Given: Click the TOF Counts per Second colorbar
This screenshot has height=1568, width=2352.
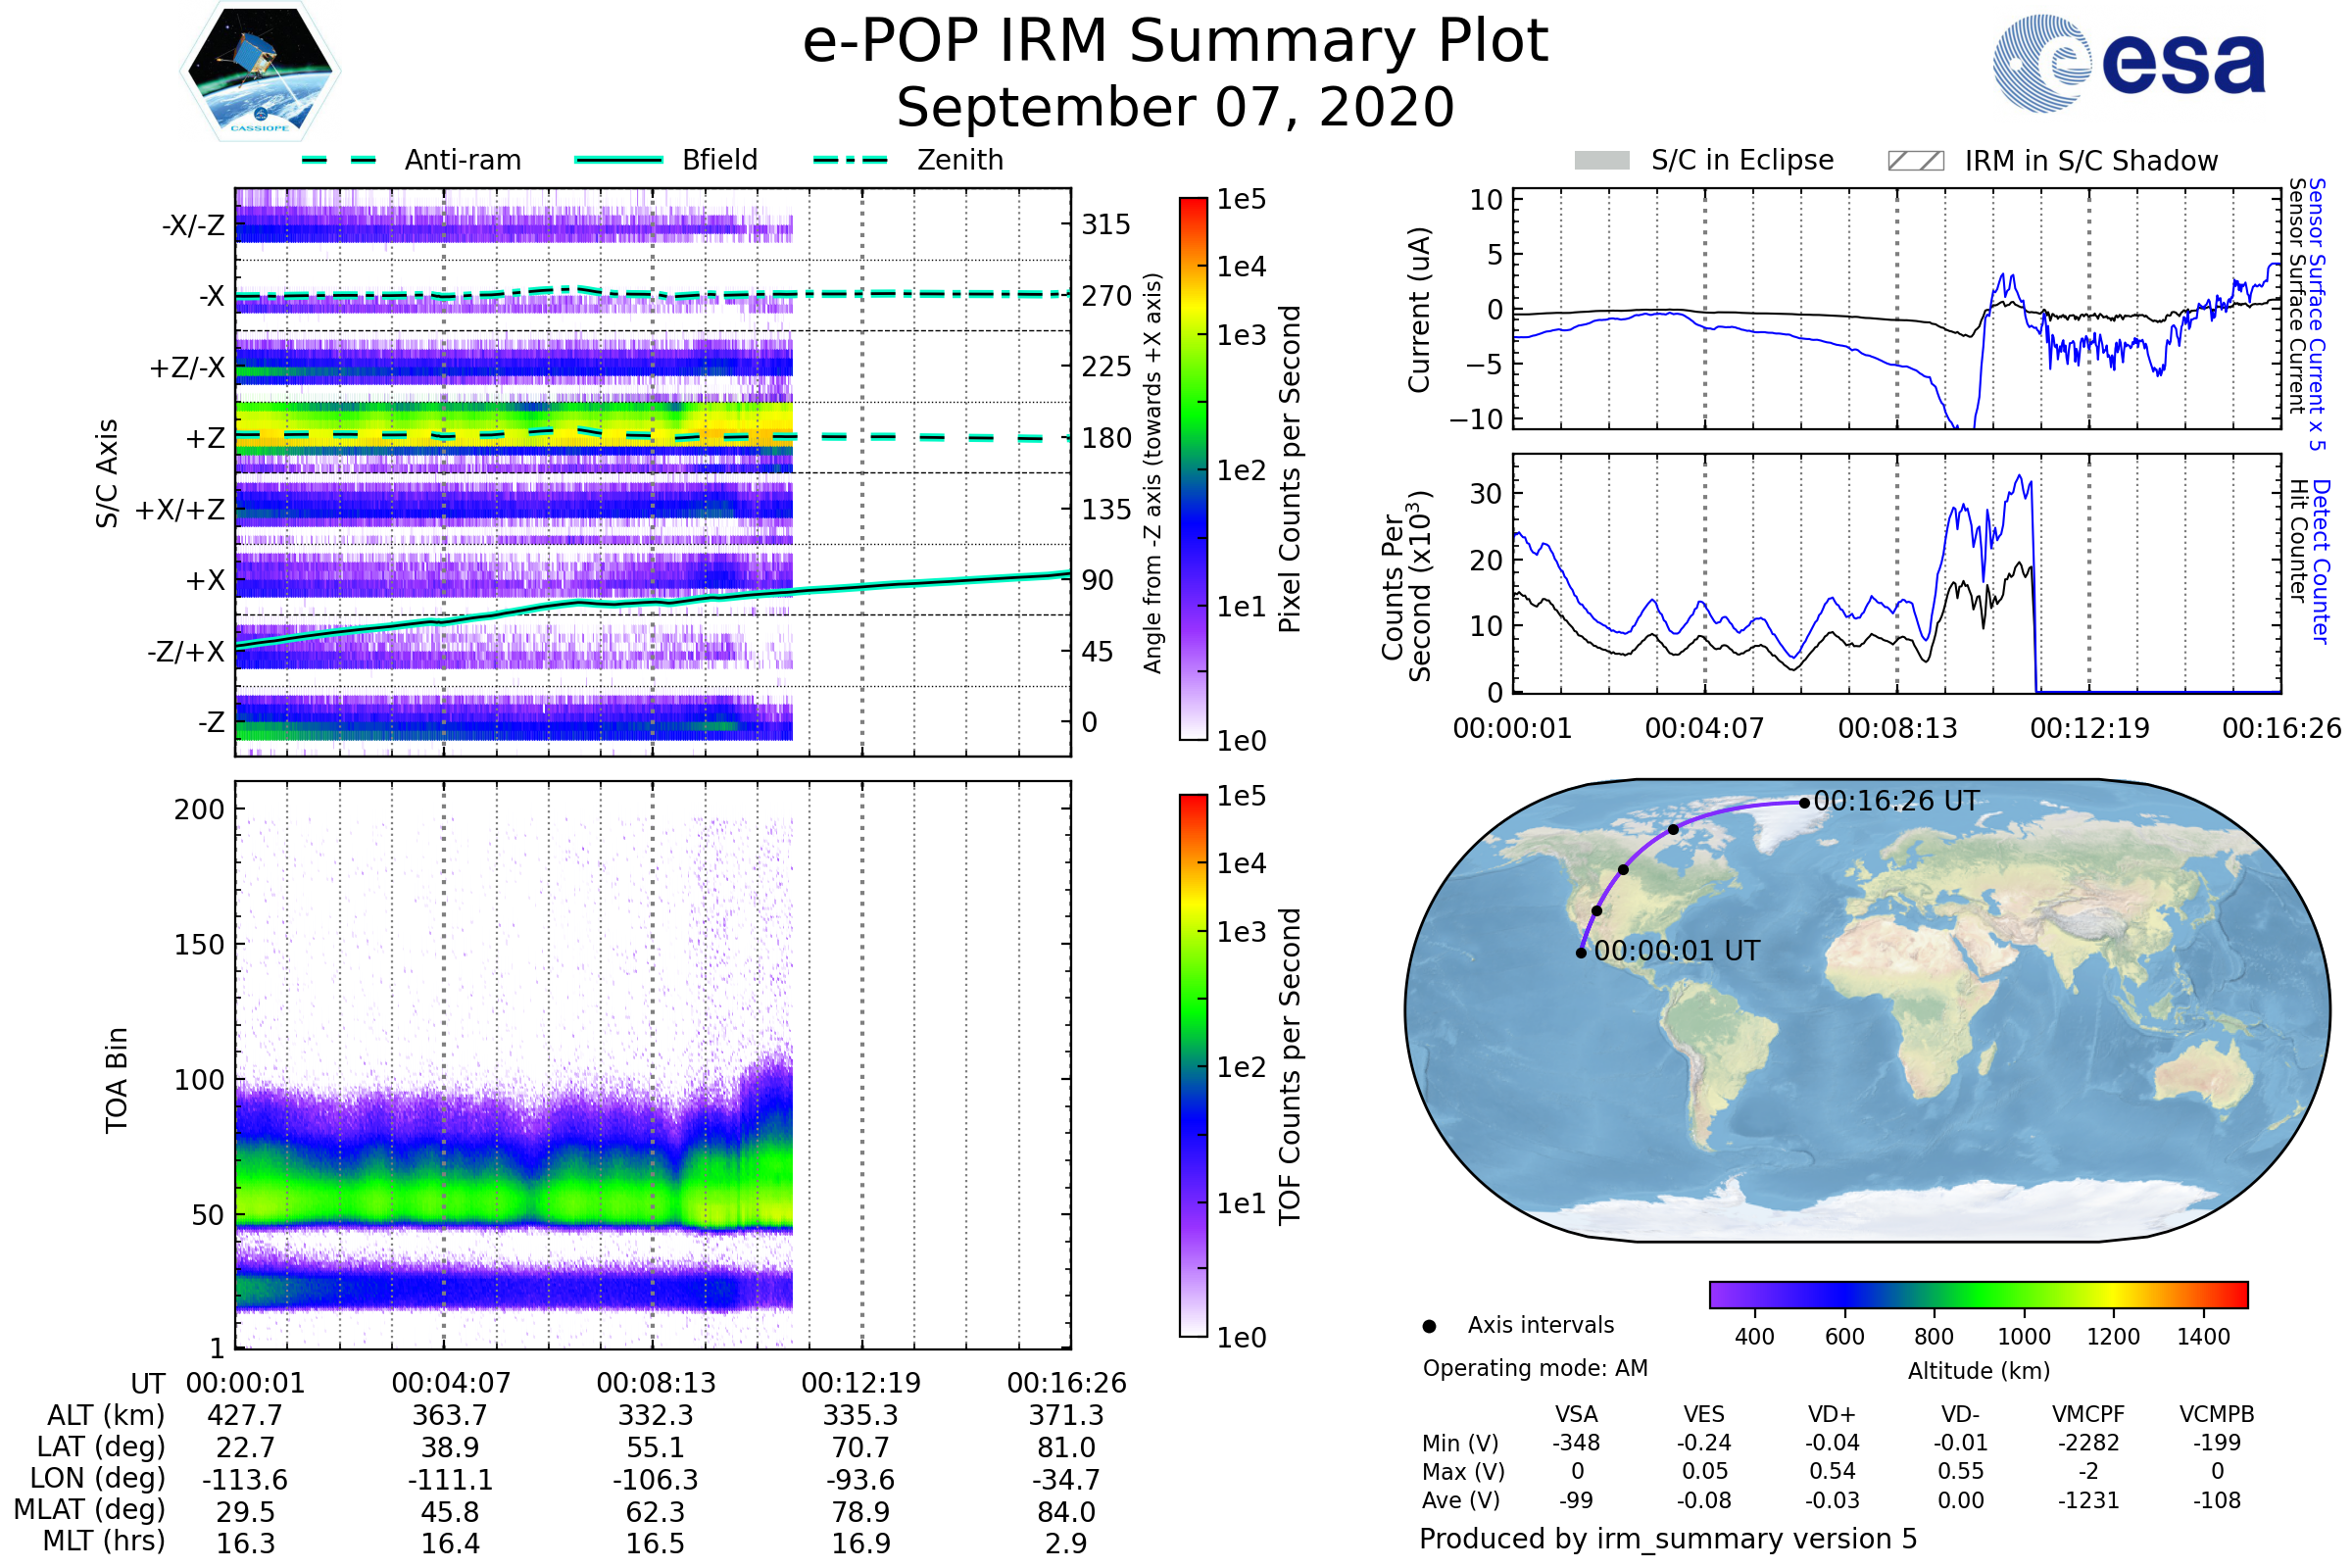Looking at the screenshot, I should coord(1193,1065).
